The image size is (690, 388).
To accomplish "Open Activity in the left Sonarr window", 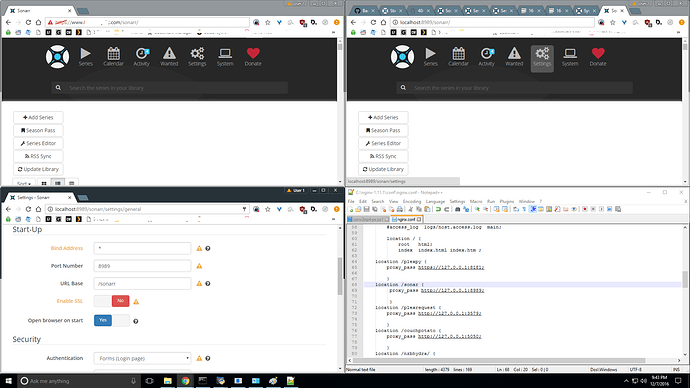I will [141, 57].
